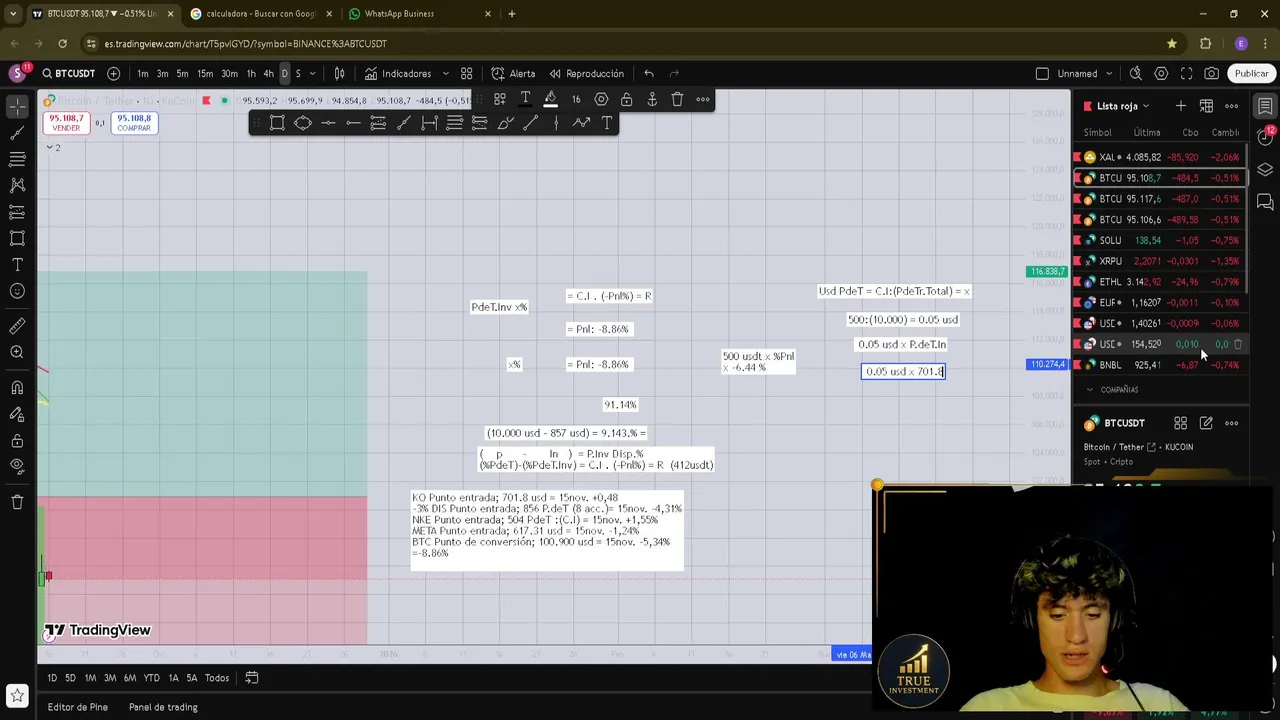Screen dimensions: 1280x720
Task: Undo the last chart action
Action: click(649, 73)
